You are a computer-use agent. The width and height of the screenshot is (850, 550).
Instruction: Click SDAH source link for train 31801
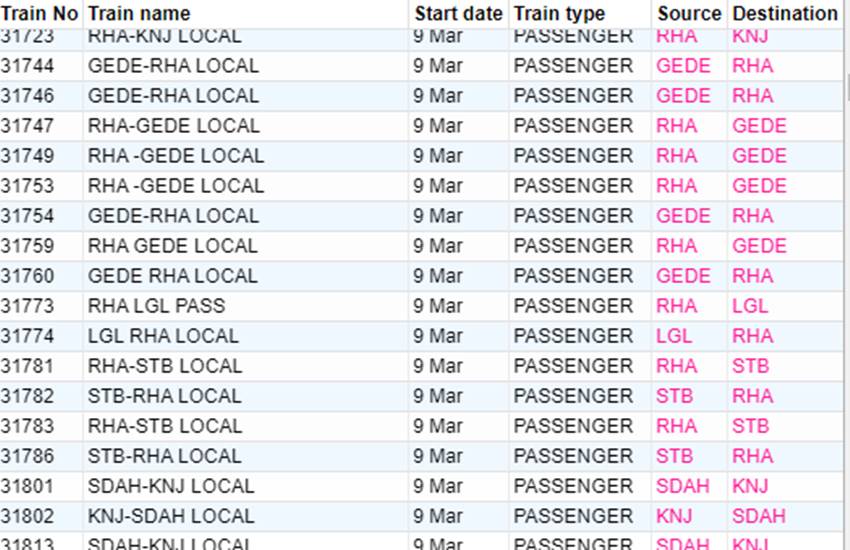coord(682,486)
